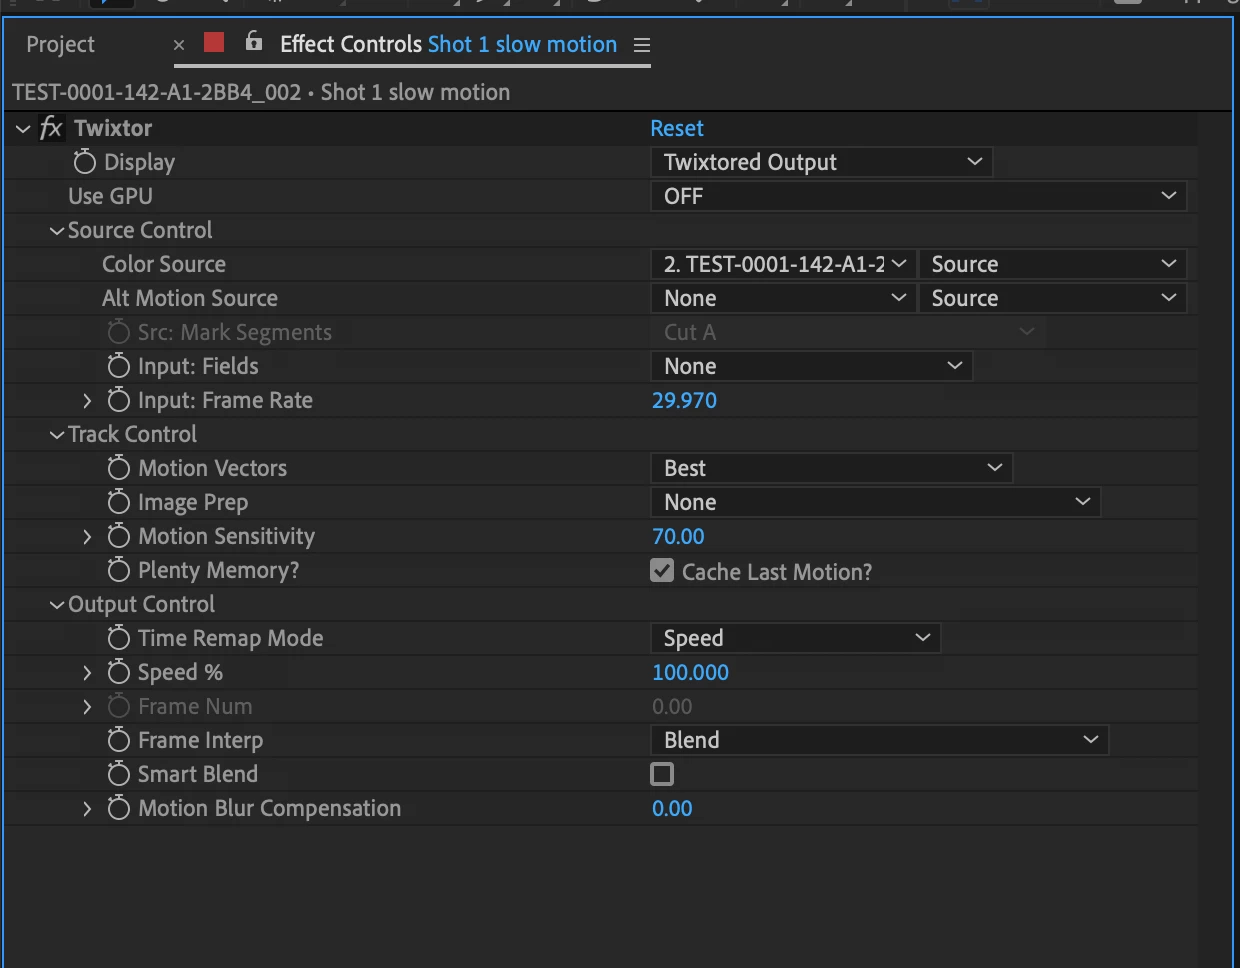The image size is (1240, 968).
Task: Open the Alt Motion Source row's Source dropdown
Action: click(x=1052, y=298)
